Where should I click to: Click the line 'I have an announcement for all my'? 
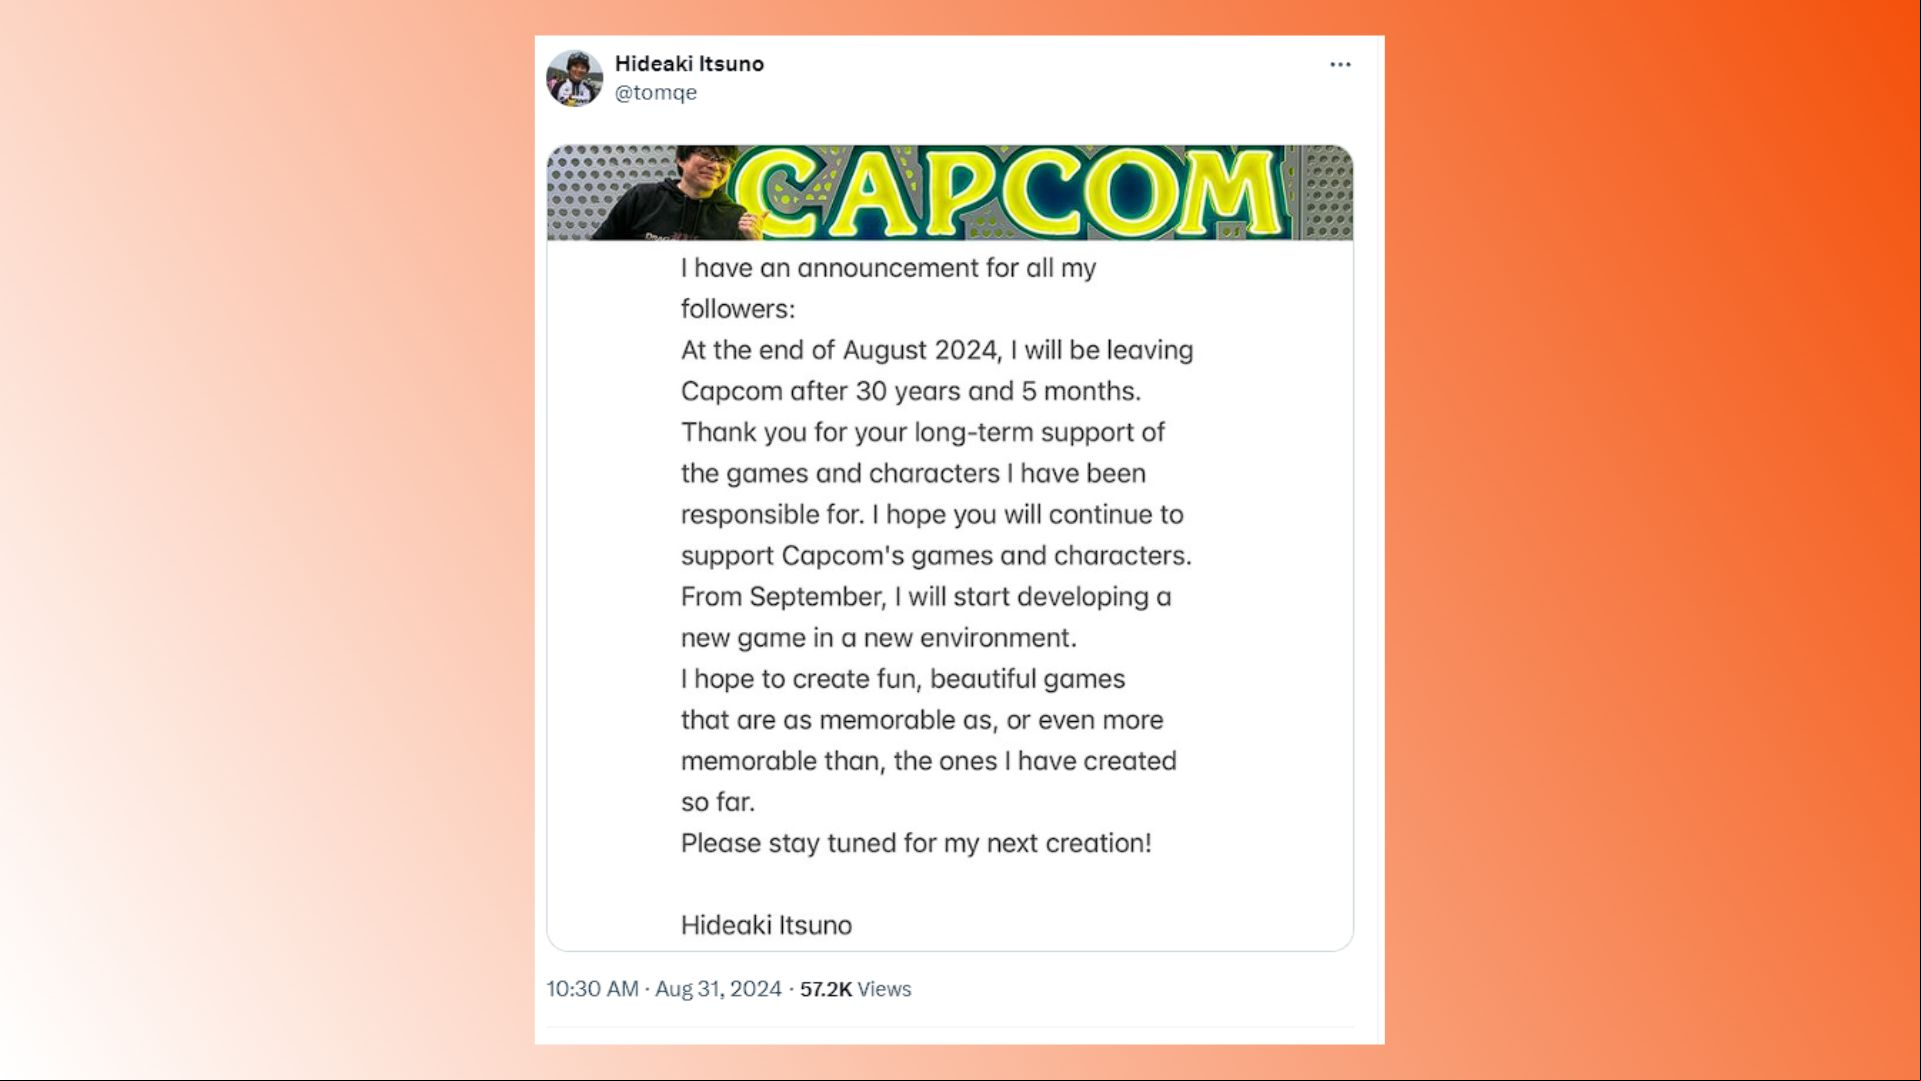point(888,268)
